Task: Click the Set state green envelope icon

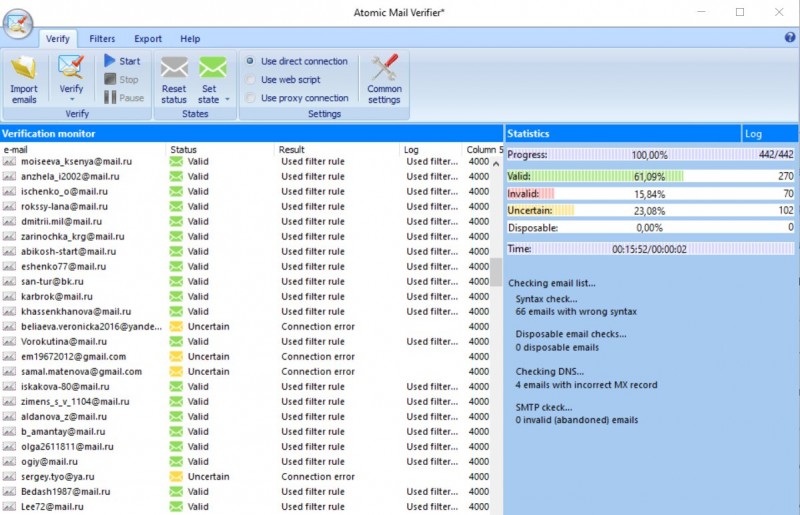Action: pos(213,67)
